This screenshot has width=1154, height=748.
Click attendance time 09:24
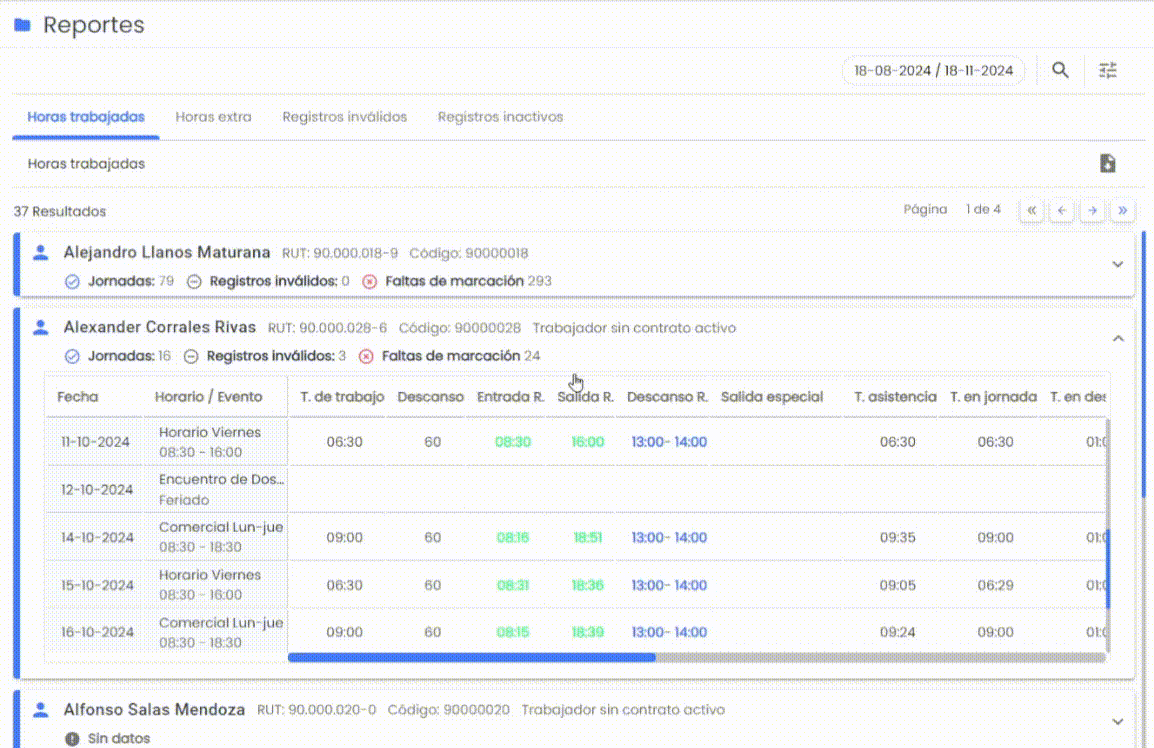[898, 632]
